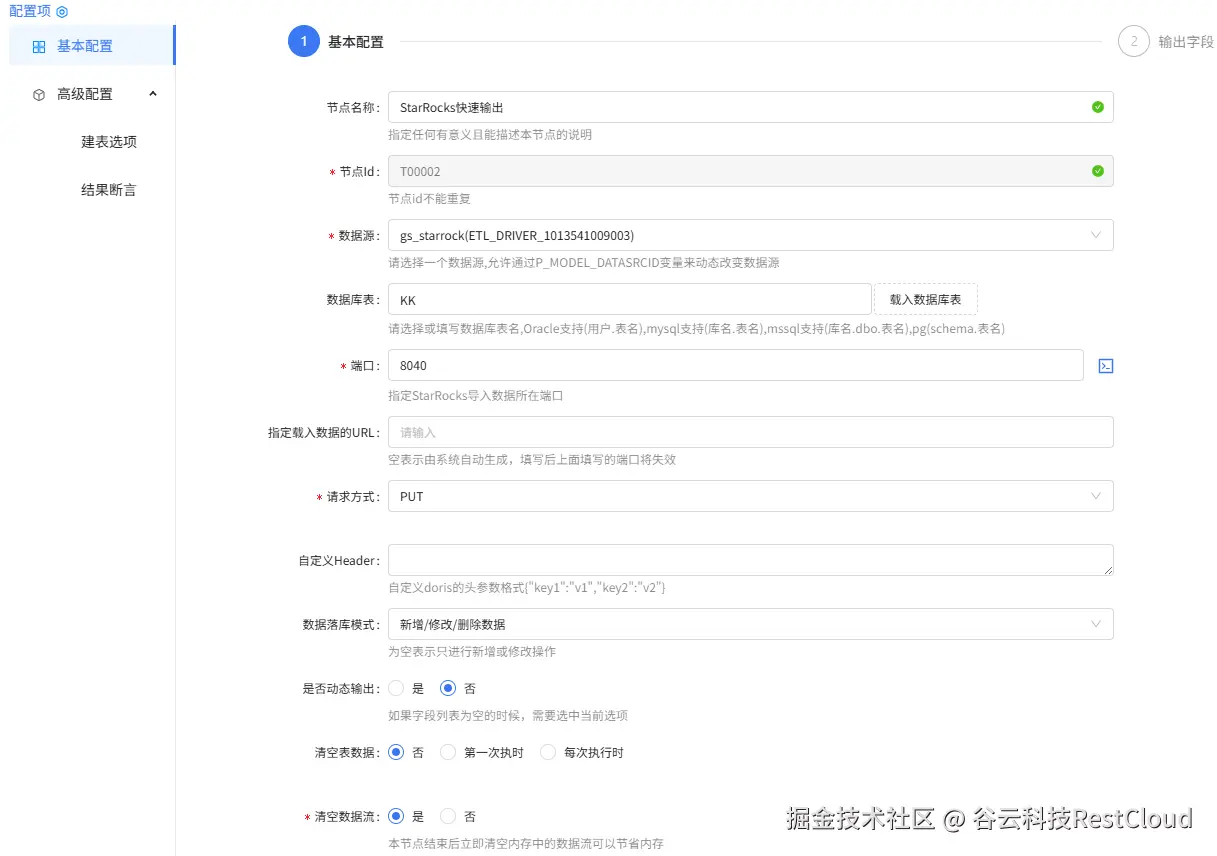Open the 请求方式 PUT dropdown
Viewport: 1217px width, 856px height.
tap(750, 496)
